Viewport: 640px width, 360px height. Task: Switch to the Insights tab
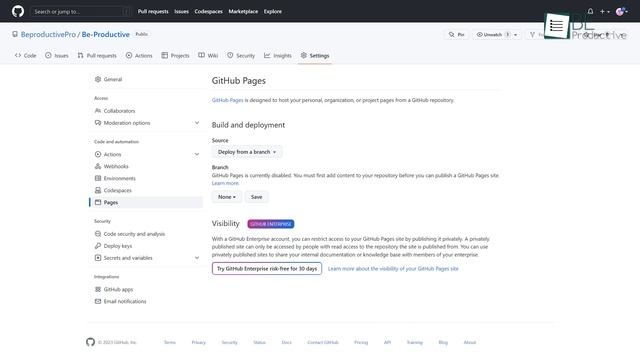278,56
